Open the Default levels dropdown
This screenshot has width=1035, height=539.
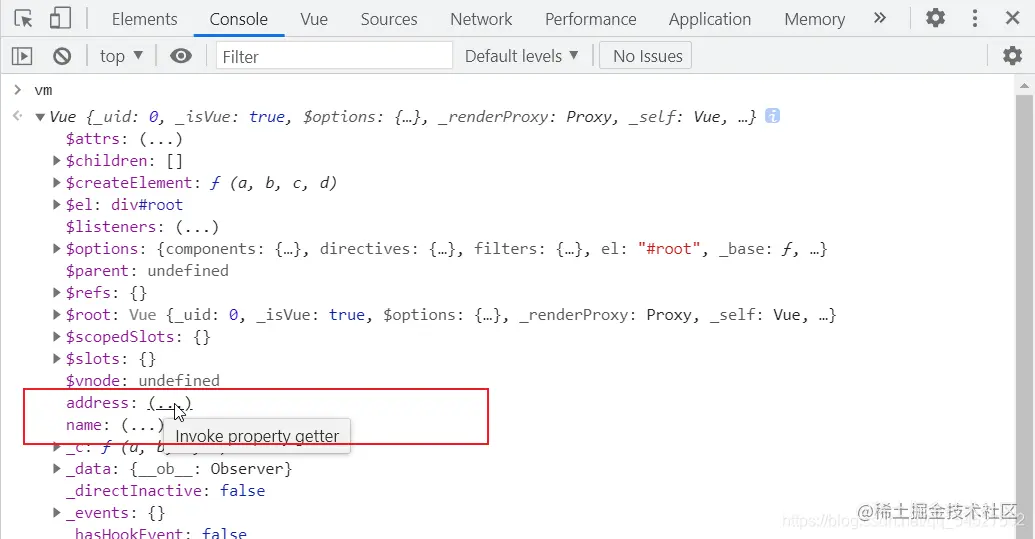521,56
